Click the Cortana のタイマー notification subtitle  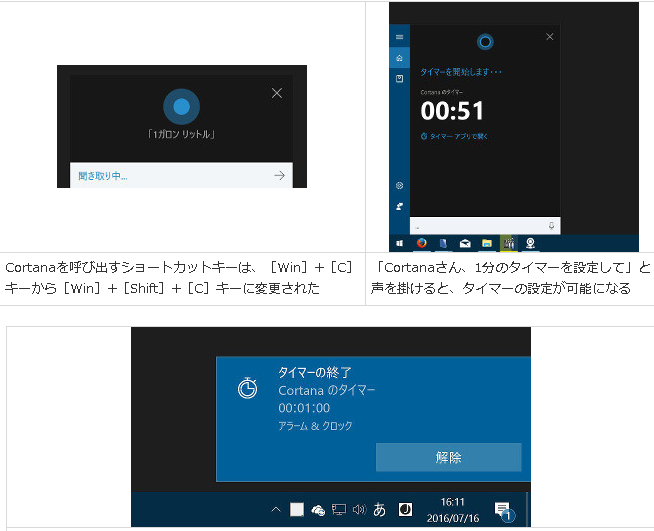pyautogui.click(x=327, y=390)
